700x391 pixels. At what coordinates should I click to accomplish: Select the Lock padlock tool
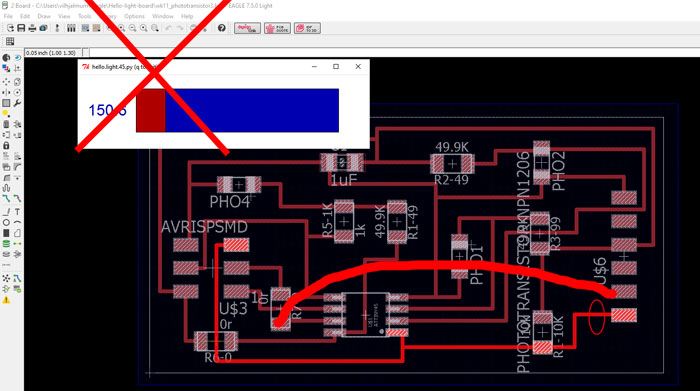coord(6,146)
